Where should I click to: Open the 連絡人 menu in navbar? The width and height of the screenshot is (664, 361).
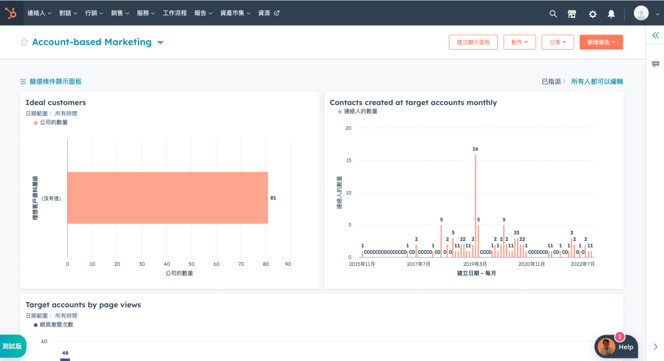point(39,13)
